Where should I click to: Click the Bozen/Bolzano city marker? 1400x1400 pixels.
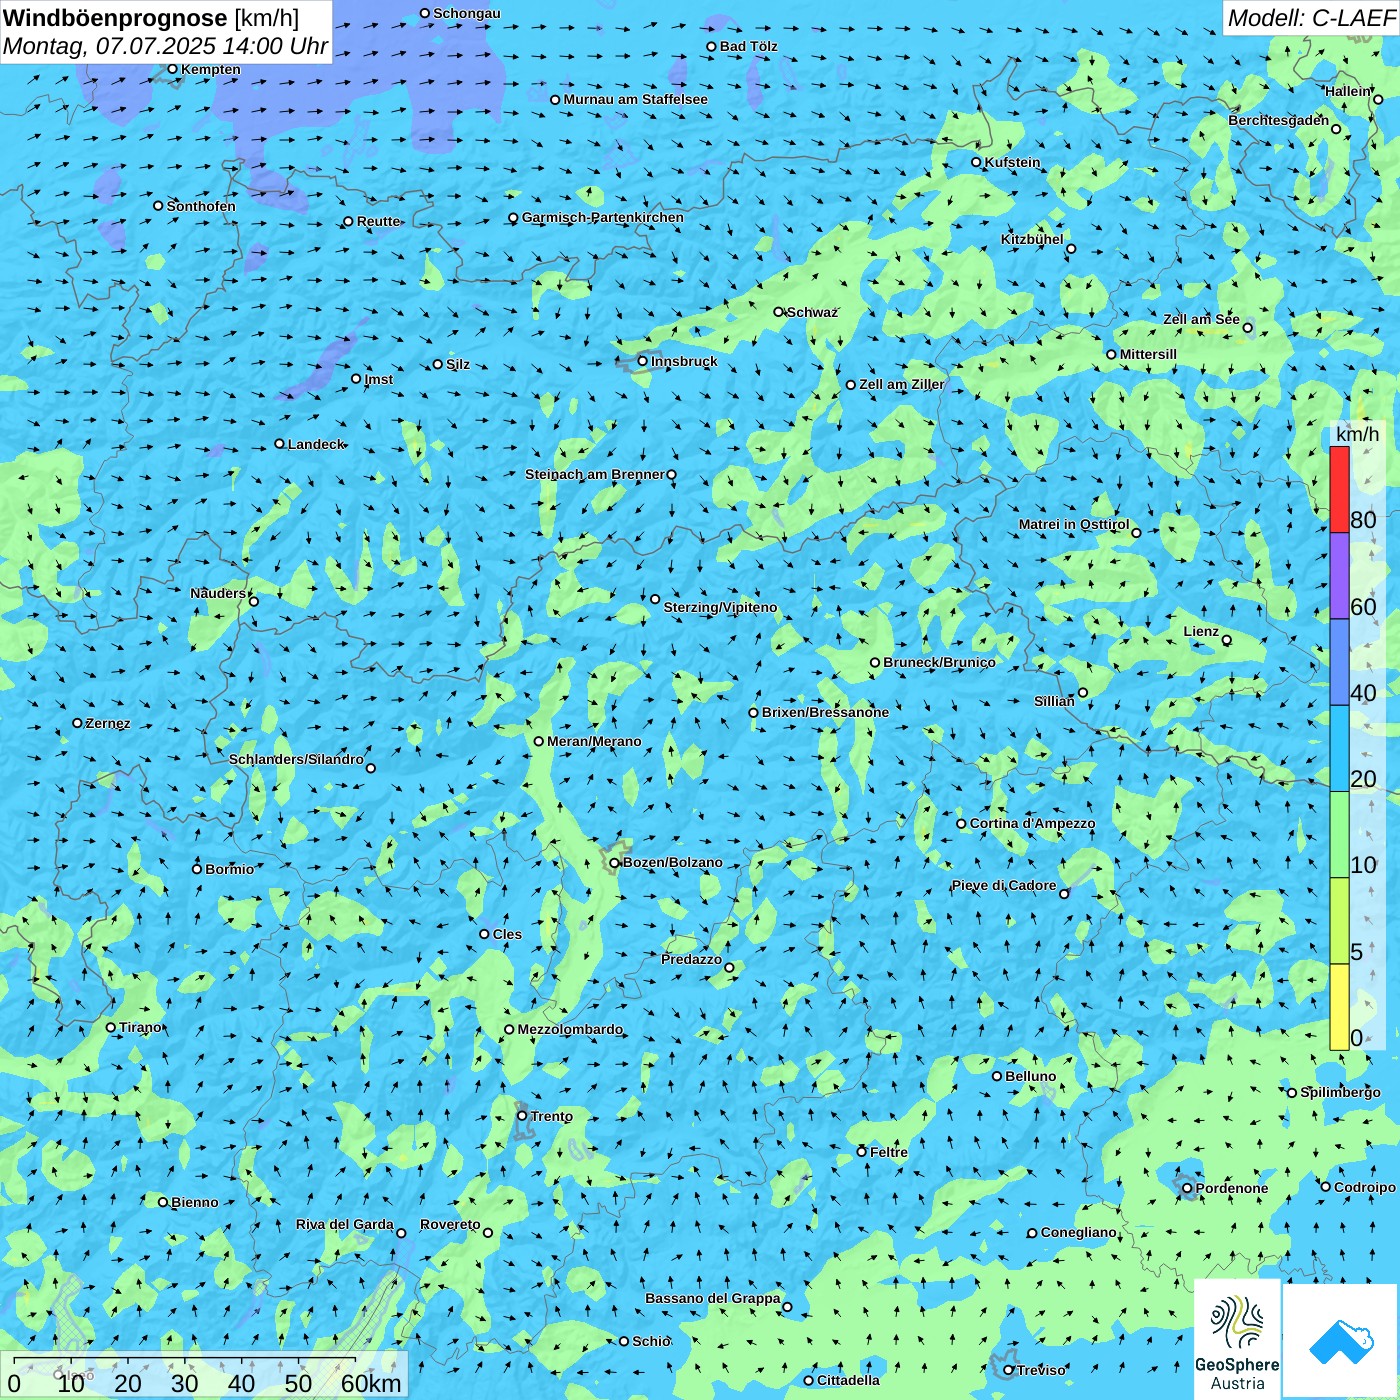615,863
